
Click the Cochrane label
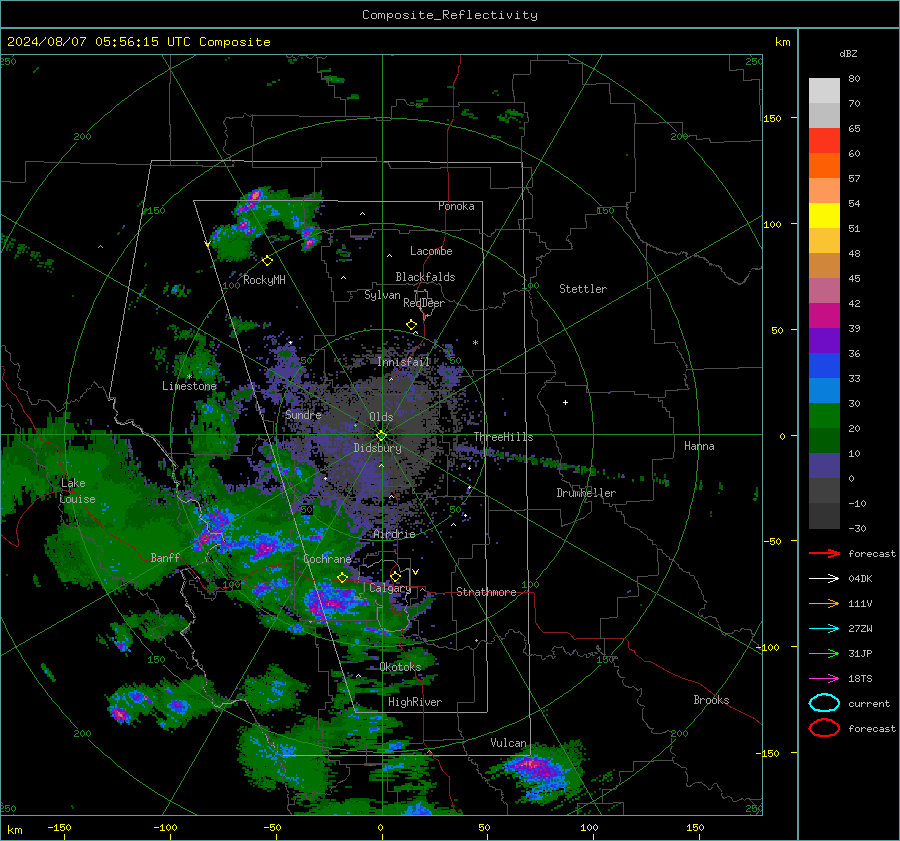[x=327, y=559]
